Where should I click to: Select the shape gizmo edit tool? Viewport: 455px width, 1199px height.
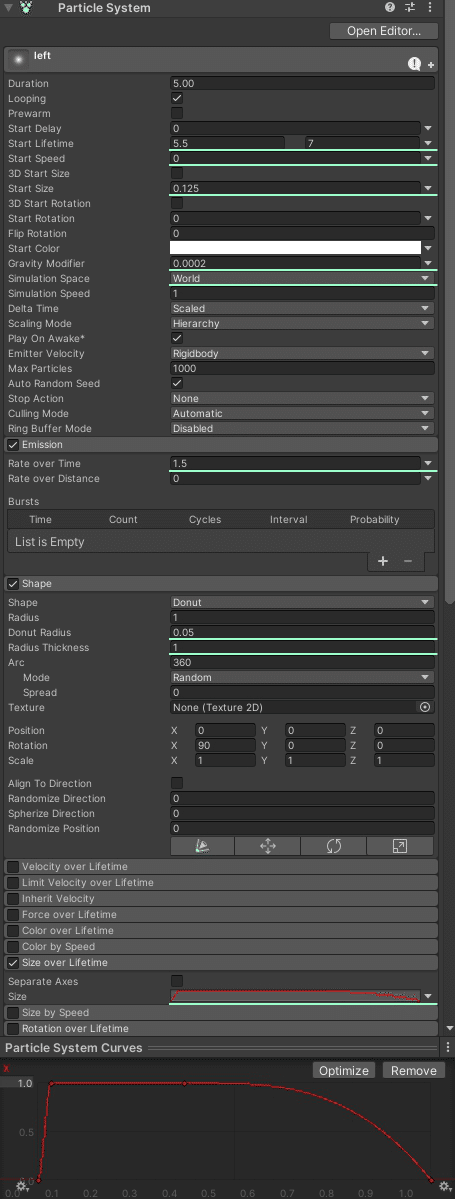coord(203,846)
